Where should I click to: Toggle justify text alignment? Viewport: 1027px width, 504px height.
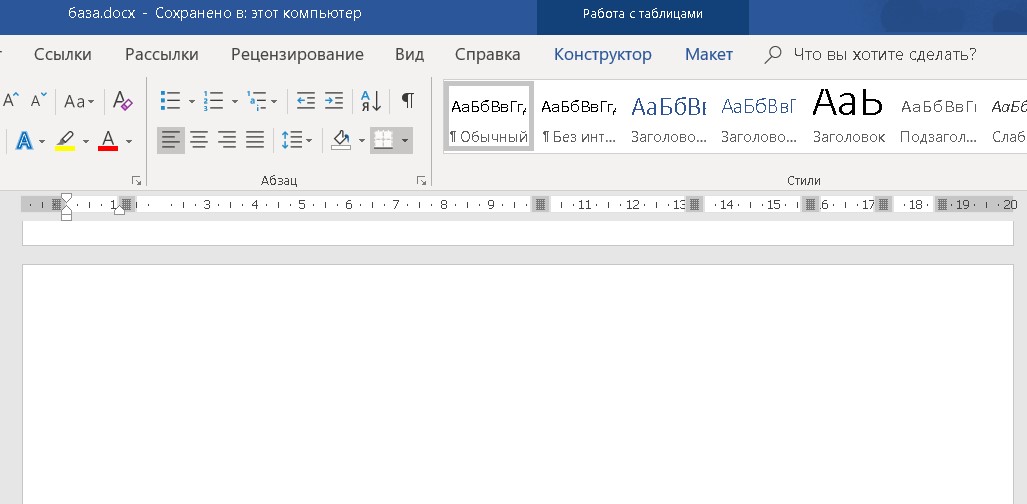[255, 141]
